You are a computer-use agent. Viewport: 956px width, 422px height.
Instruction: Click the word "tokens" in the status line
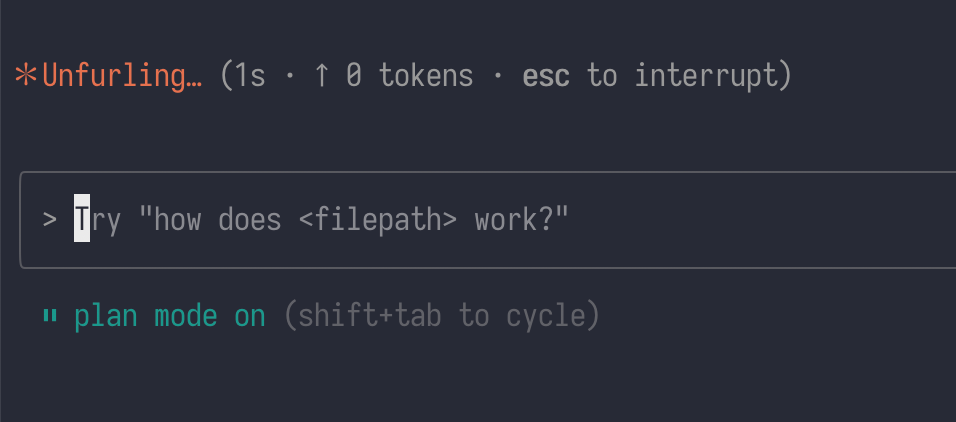[425, 77]
